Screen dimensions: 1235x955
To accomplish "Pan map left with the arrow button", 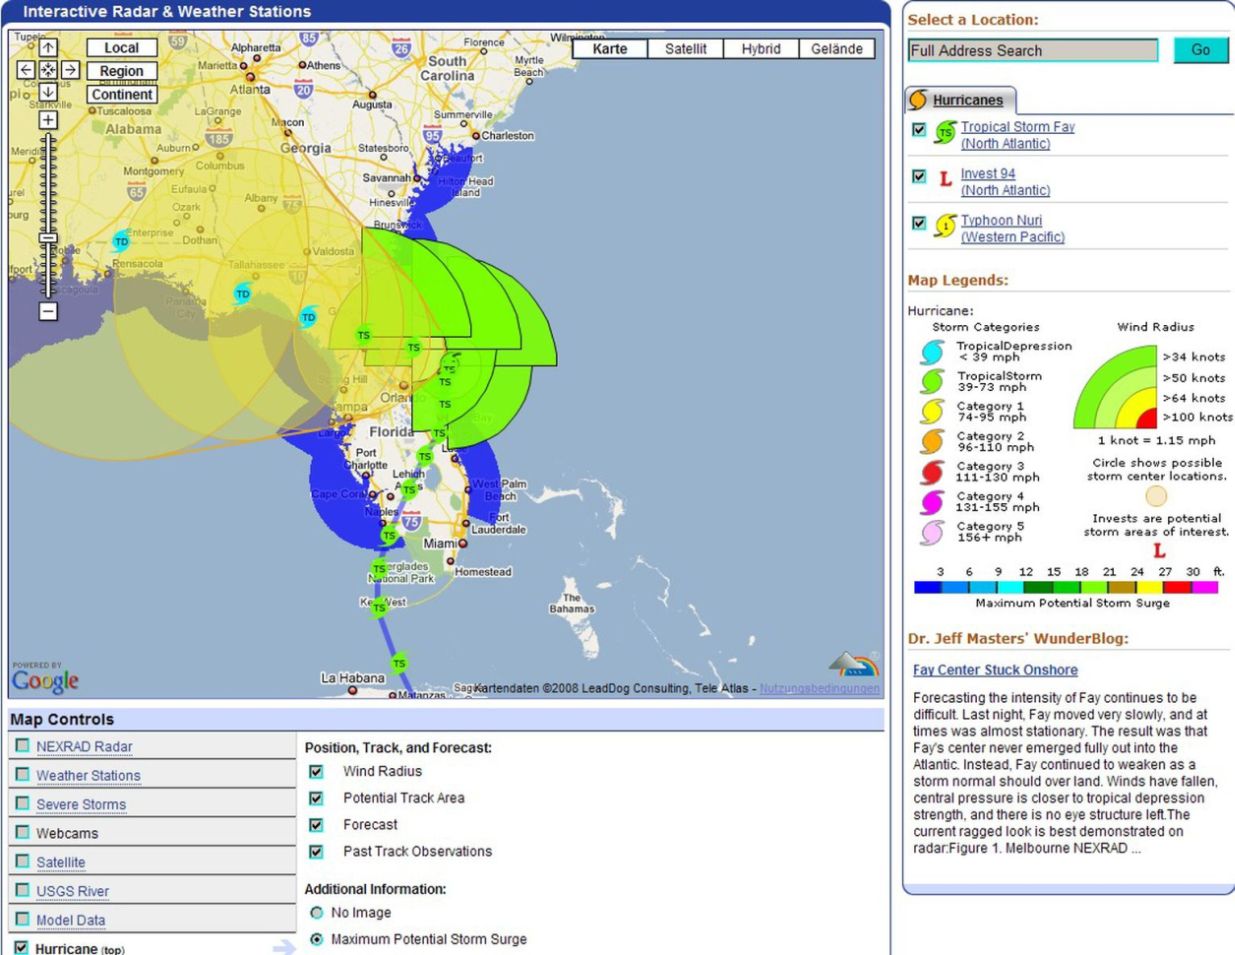I will (x=26, y=70).
